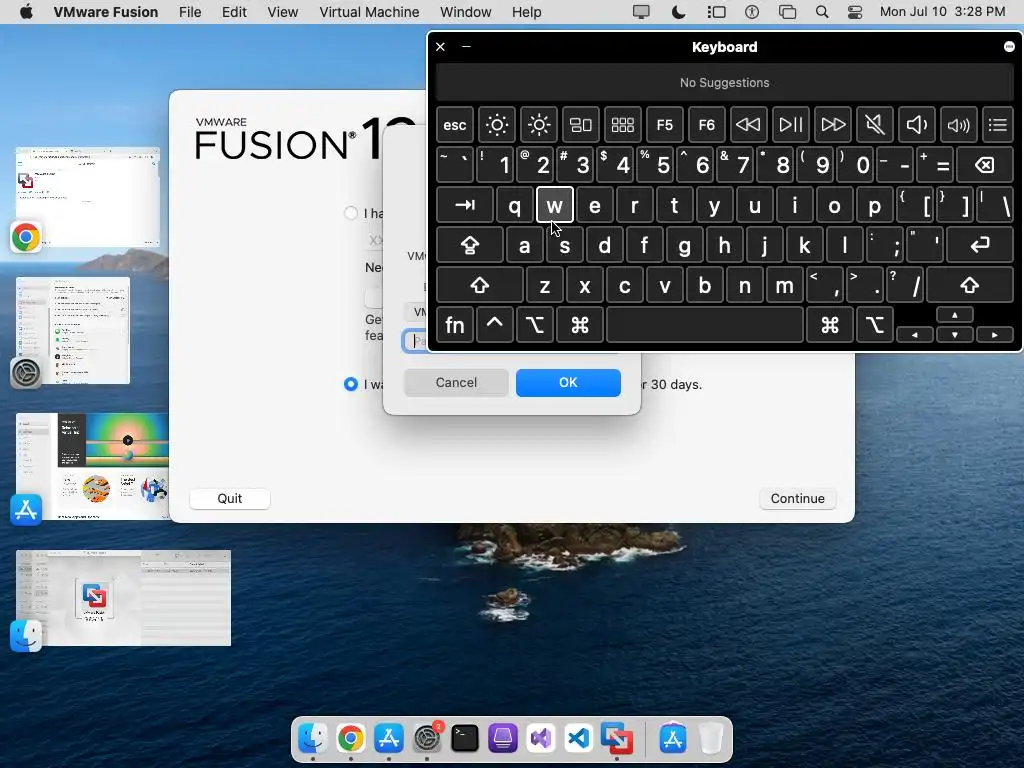The height and width of the screenshot is (768, 1024).
Task: Open the Help menu
Action: coord(526,12)
